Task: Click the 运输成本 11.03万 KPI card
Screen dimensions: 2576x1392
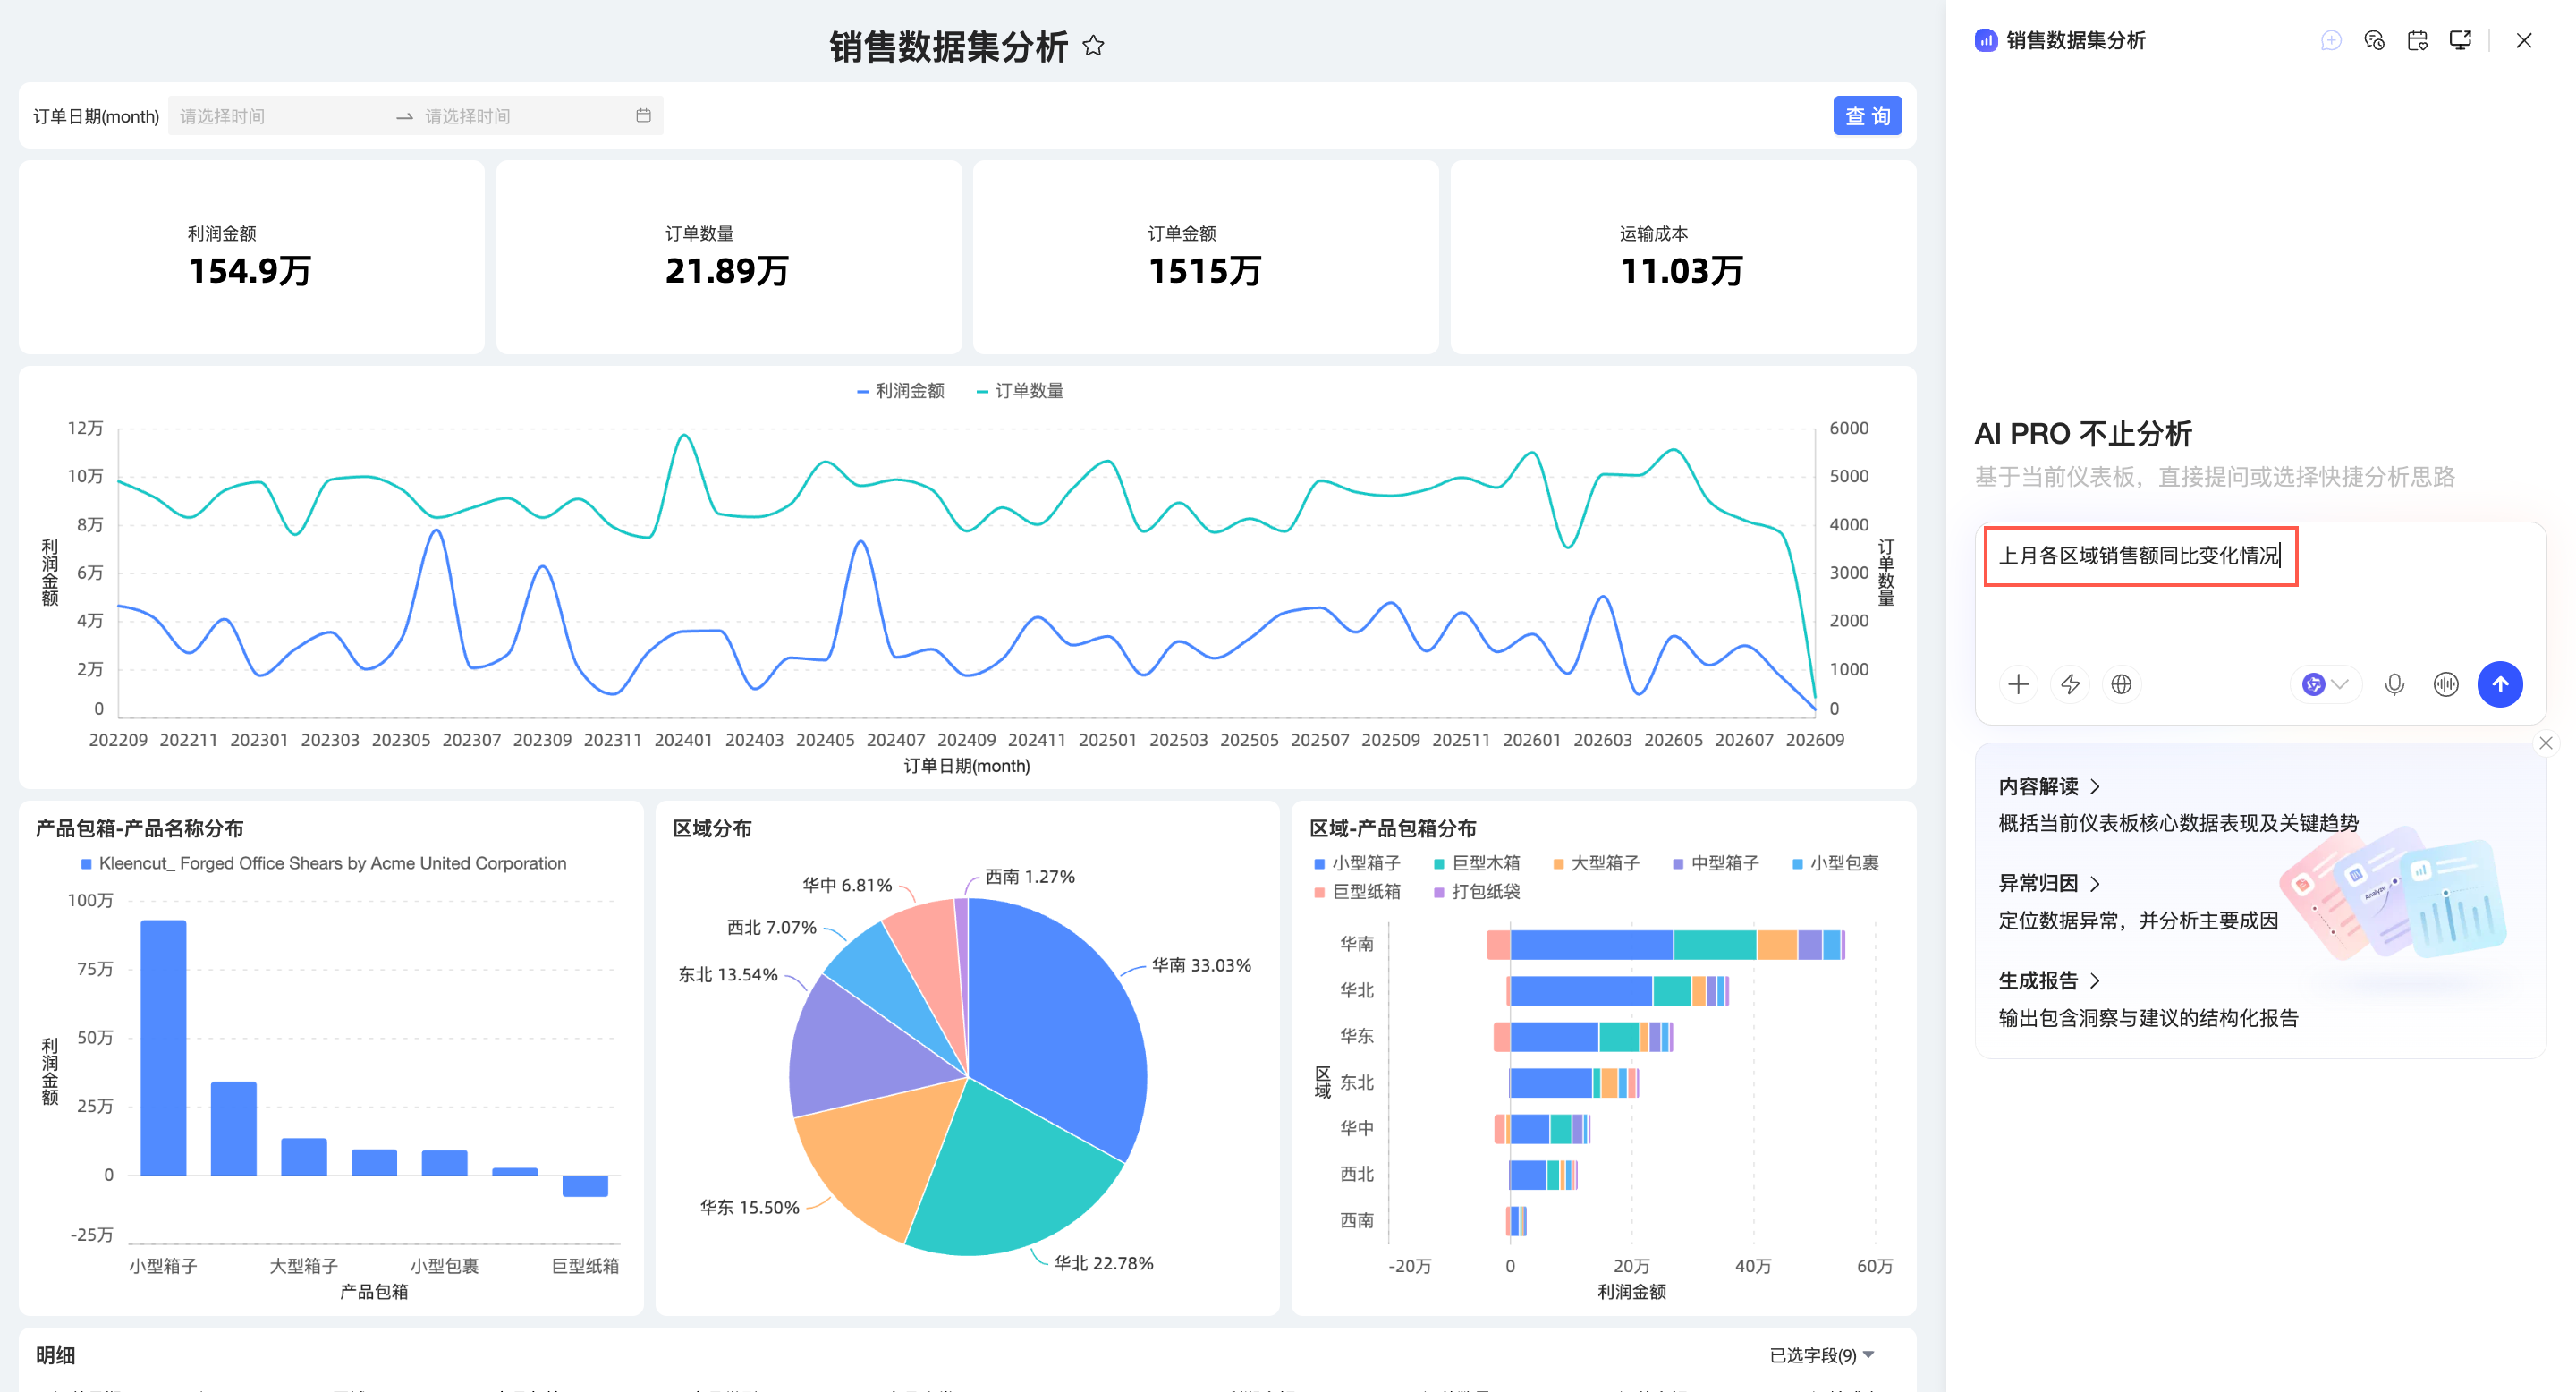Action: [1683, 257]
